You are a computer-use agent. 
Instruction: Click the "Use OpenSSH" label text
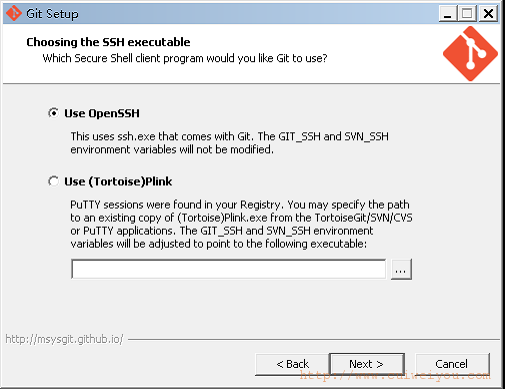tap(102, 113)
